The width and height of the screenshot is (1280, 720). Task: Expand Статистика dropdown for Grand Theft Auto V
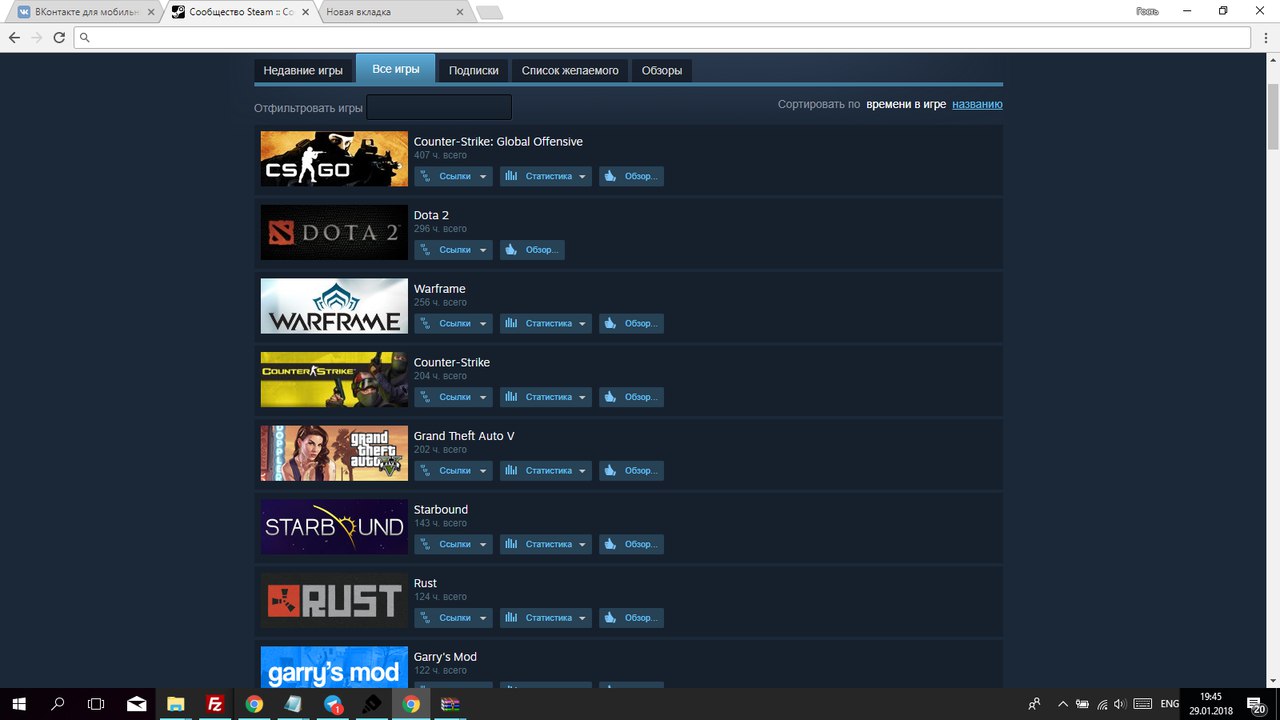pyautogui.click(x=546, y=470)
